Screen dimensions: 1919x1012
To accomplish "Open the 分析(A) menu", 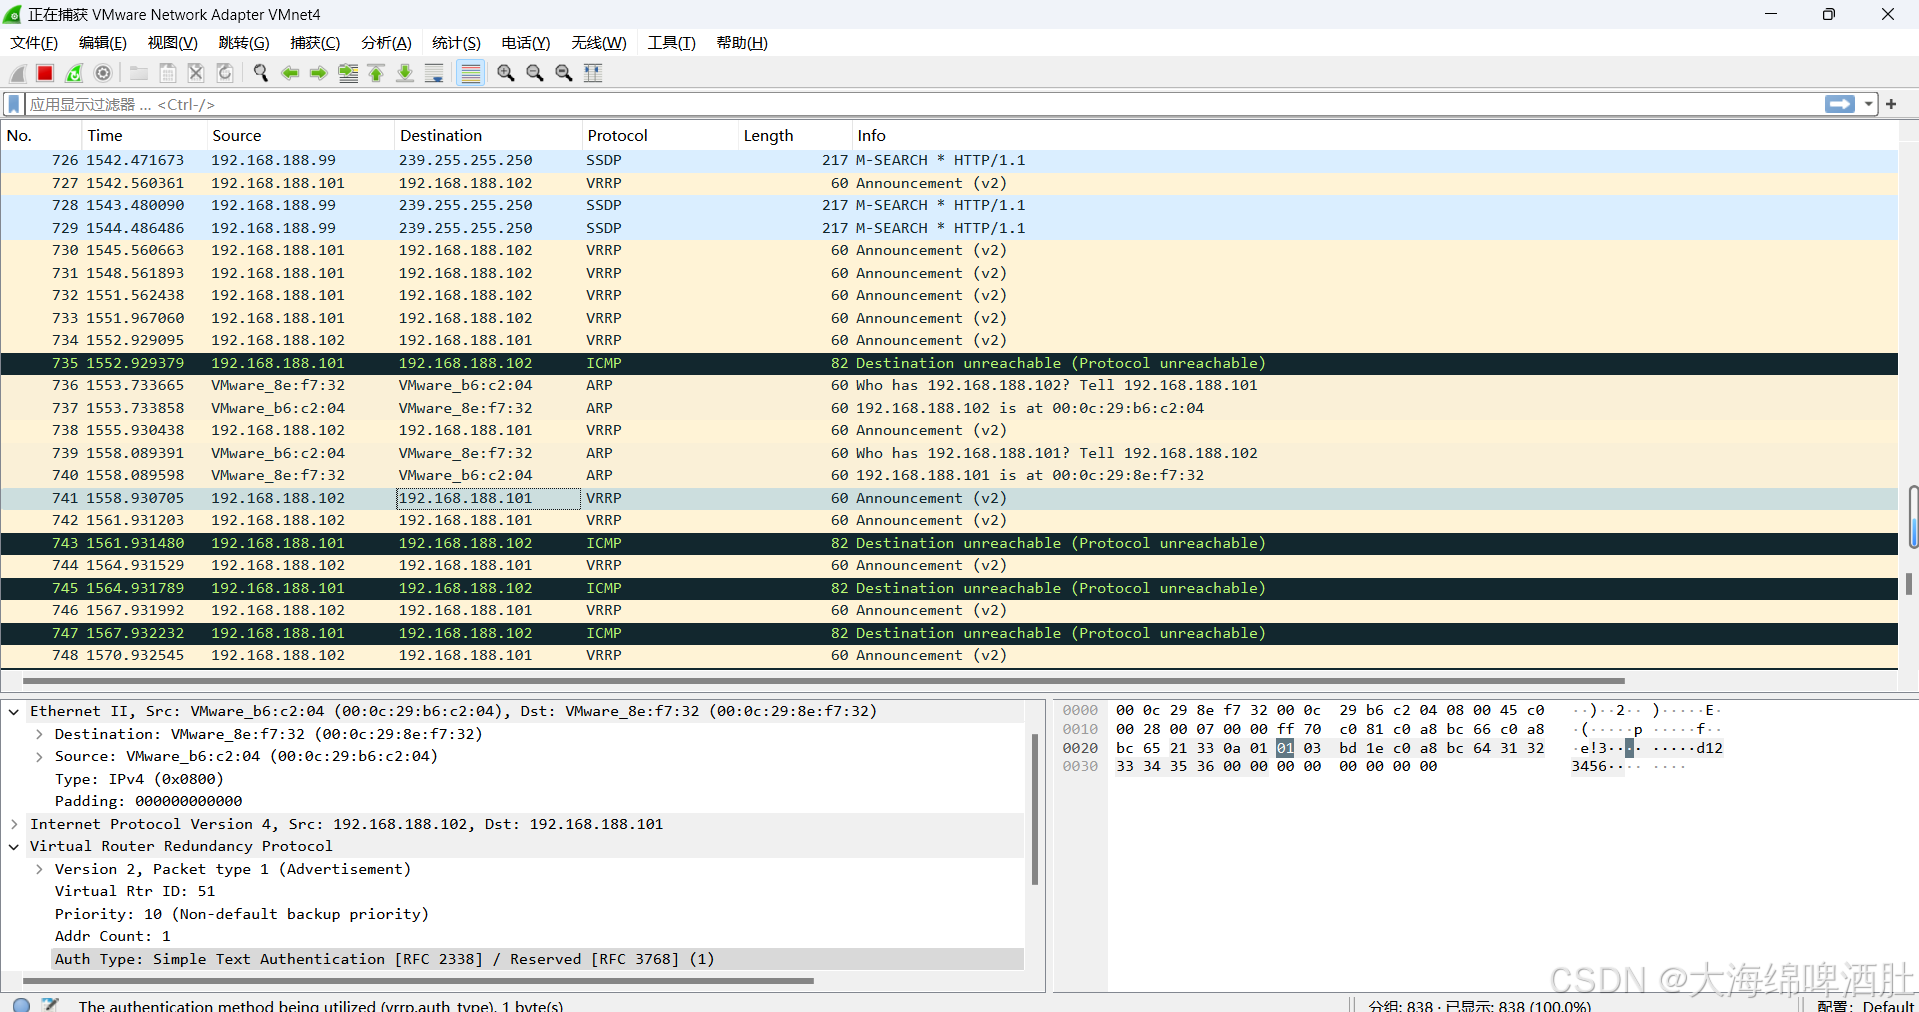I will pyautogui.click(x=386, y=43).
